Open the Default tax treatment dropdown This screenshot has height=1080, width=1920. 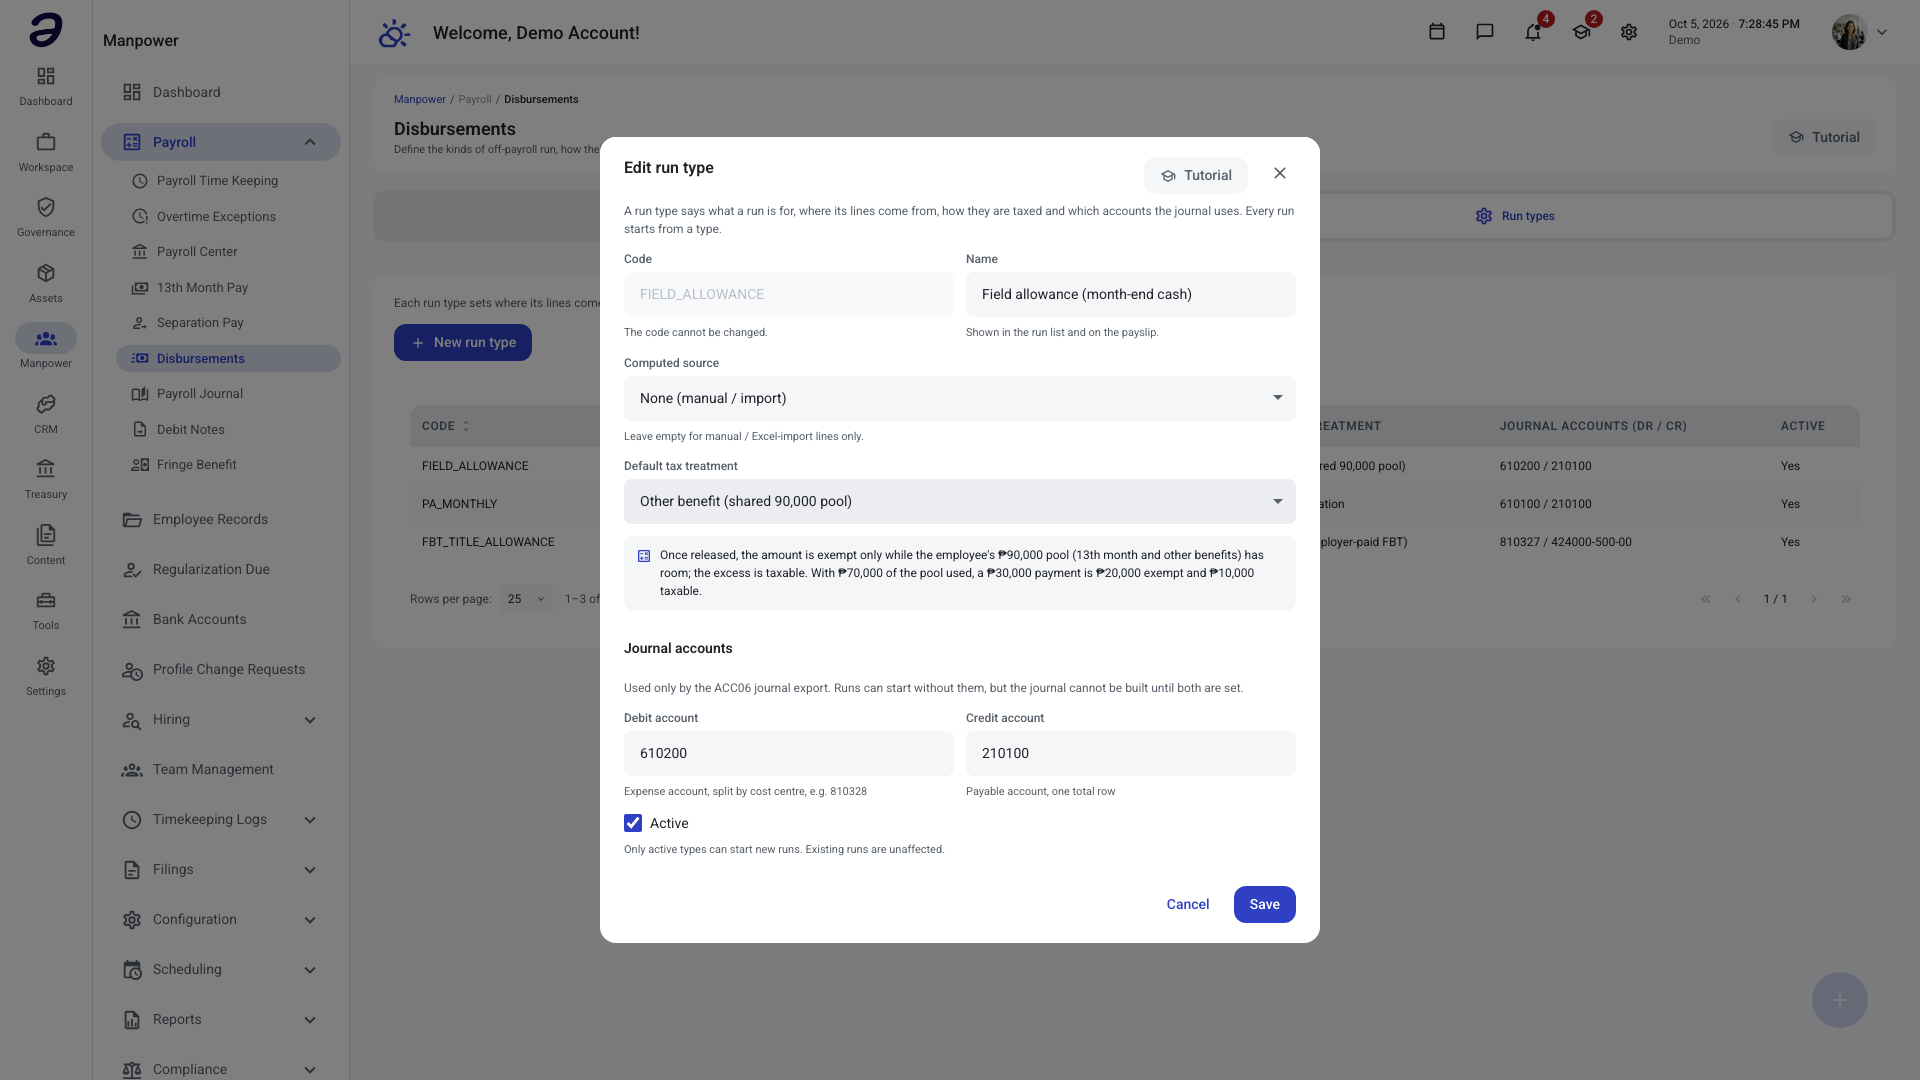[x=960, y=501]
